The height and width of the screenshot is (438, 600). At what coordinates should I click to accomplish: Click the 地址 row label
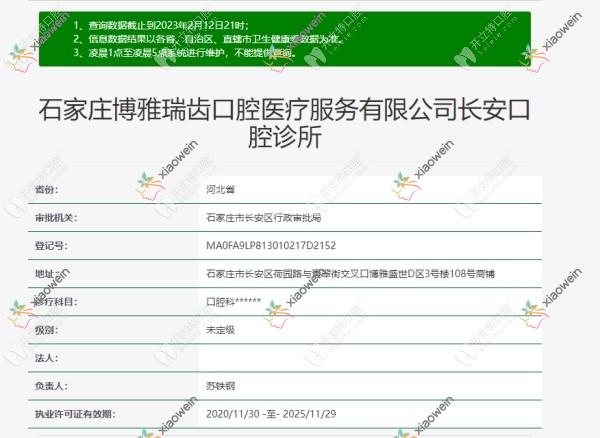click(46, 272)
